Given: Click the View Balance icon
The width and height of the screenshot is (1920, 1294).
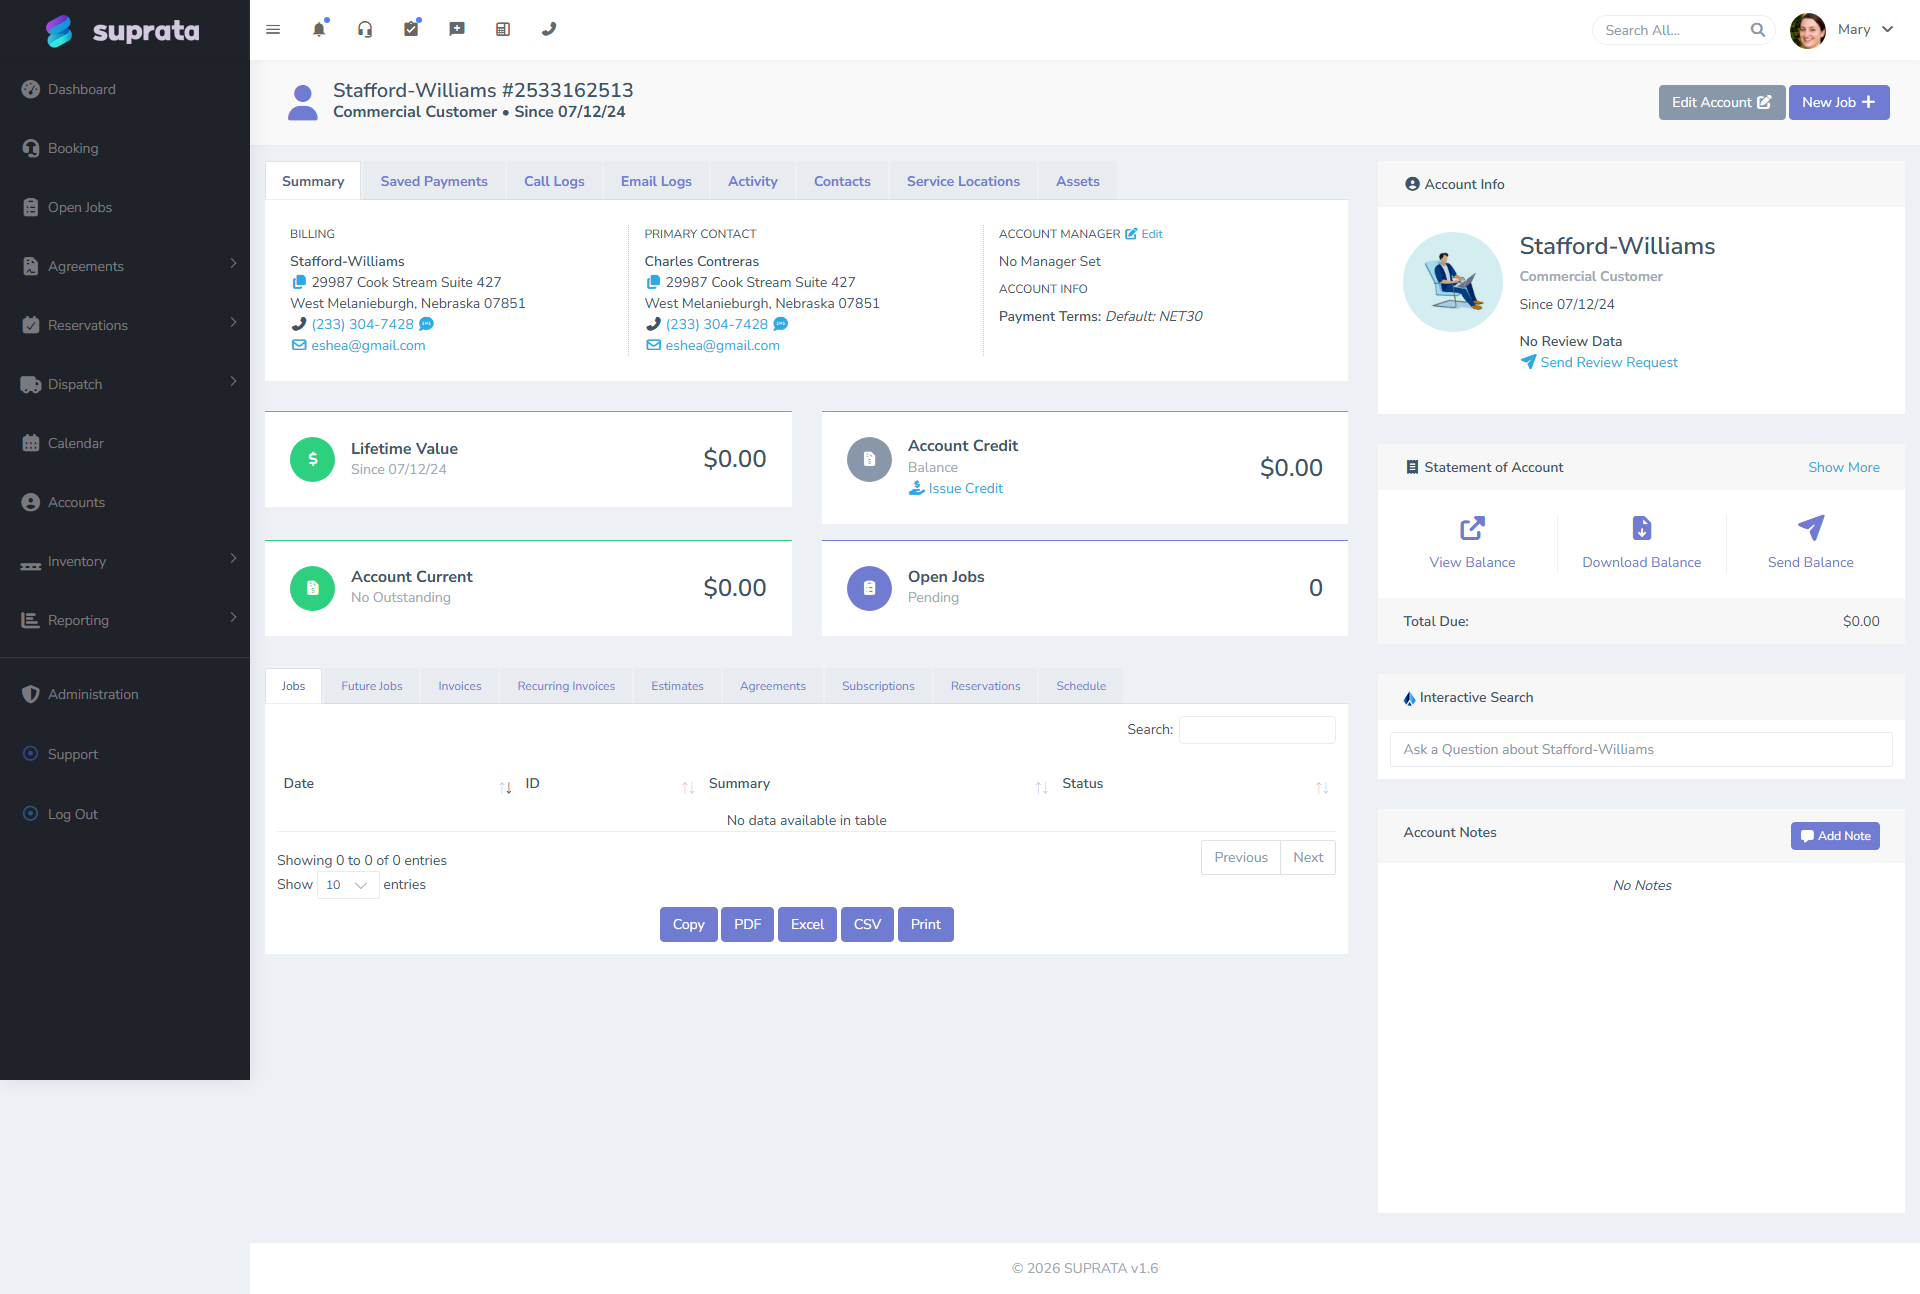Looking at the screenshot, I should coord(1472,527).
